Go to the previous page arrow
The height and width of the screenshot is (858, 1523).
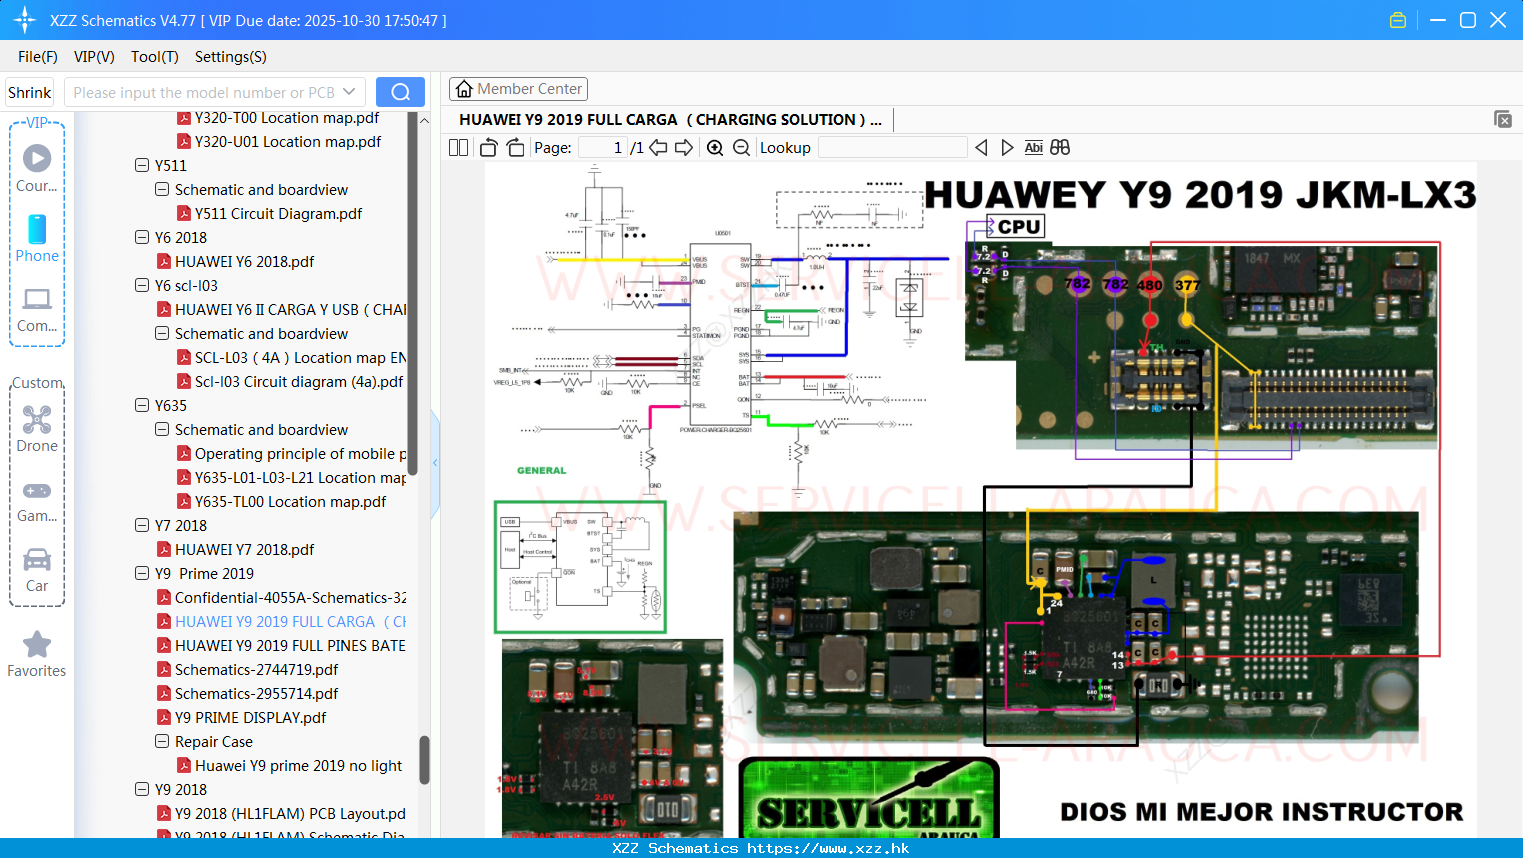[x=658, y=148]
